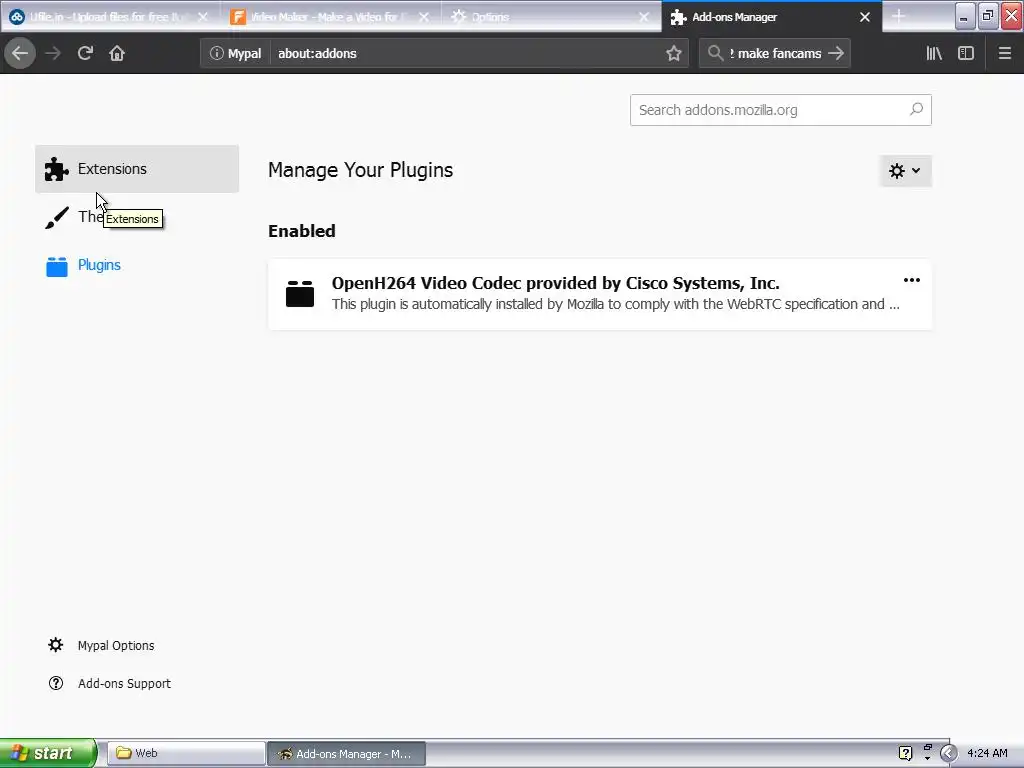
Task: Close the Ufile.io tab
Action: click(x=203, y=17)
